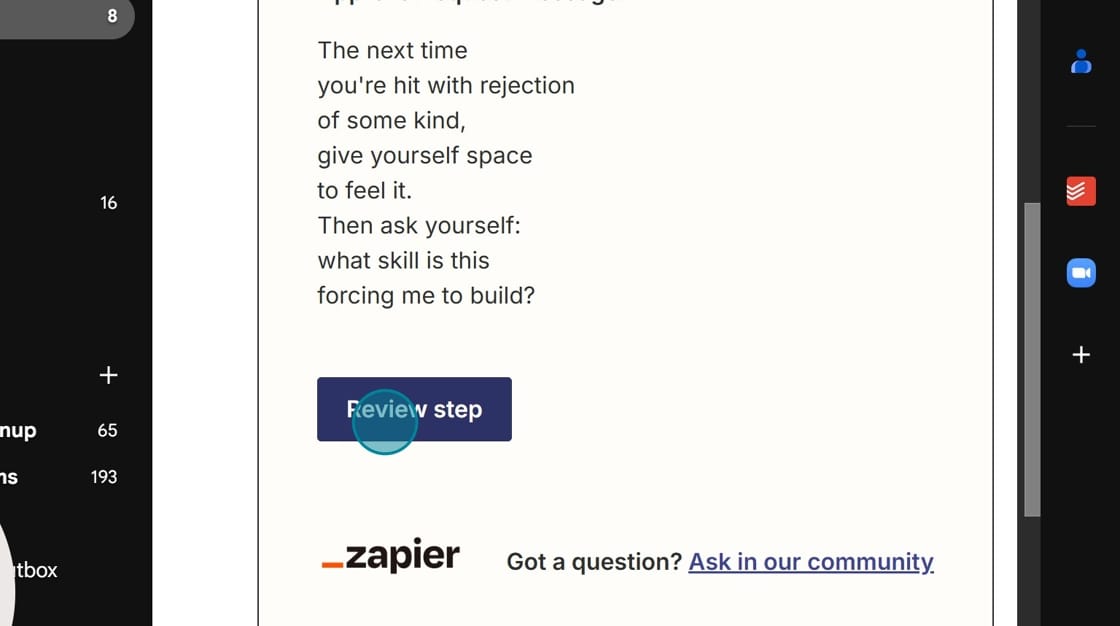Launch Zoom using the blue camera icon

[1081, 272]
